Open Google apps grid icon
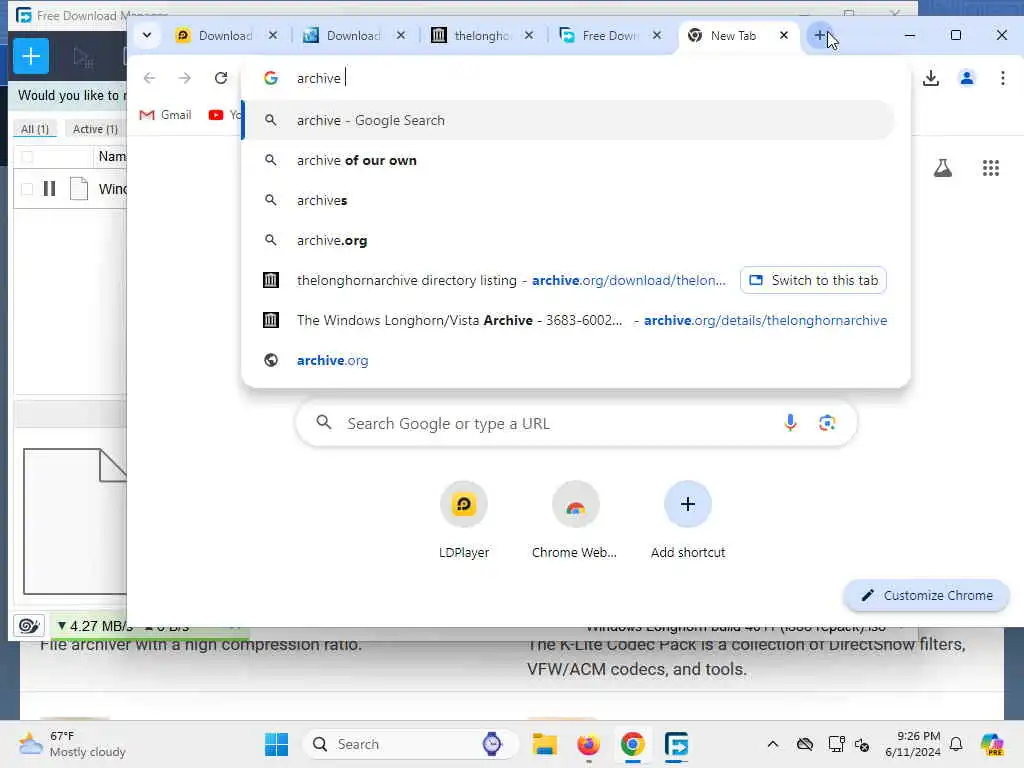This screenshot has height=768, width=1024. tap(991, 168)
